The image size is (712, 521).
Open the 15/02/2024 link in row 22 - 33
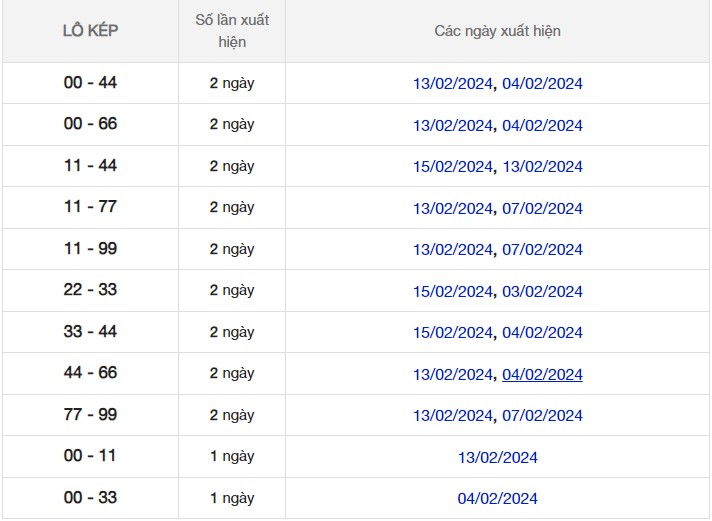point(453,292)
